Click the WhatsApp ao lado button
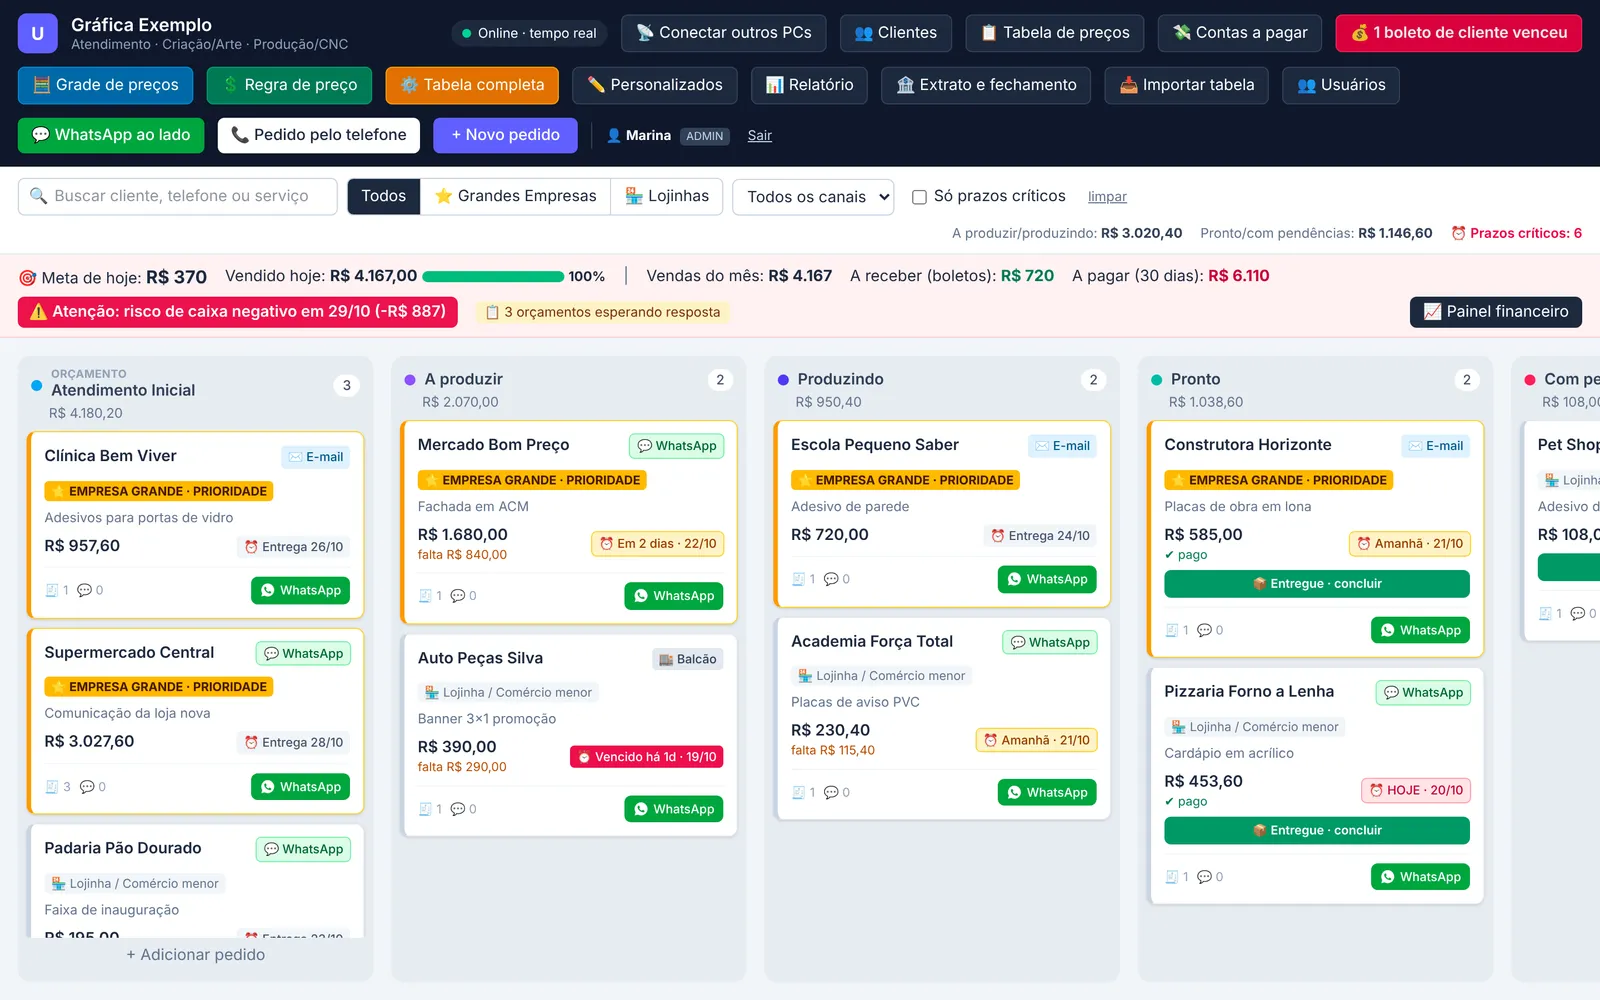The height and width of the screenshot is (1000, 1600). [111, 135]
